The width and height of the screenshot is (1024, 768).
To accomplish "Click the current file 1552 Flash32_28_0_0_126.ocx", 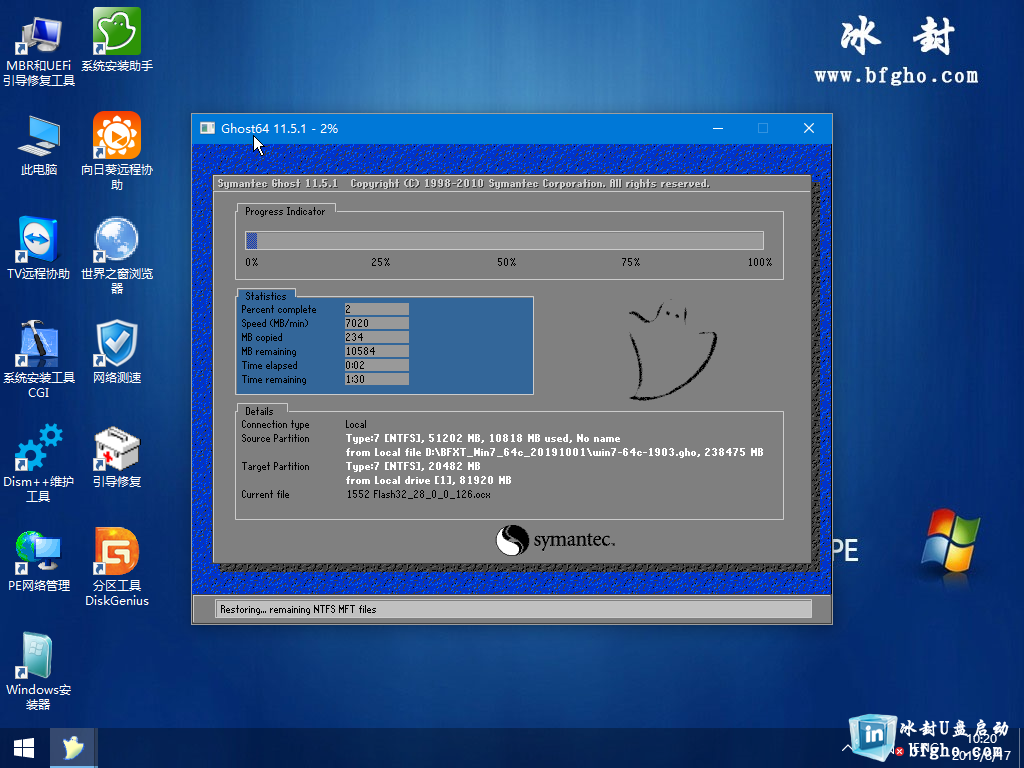I will (x=419, y=494).
